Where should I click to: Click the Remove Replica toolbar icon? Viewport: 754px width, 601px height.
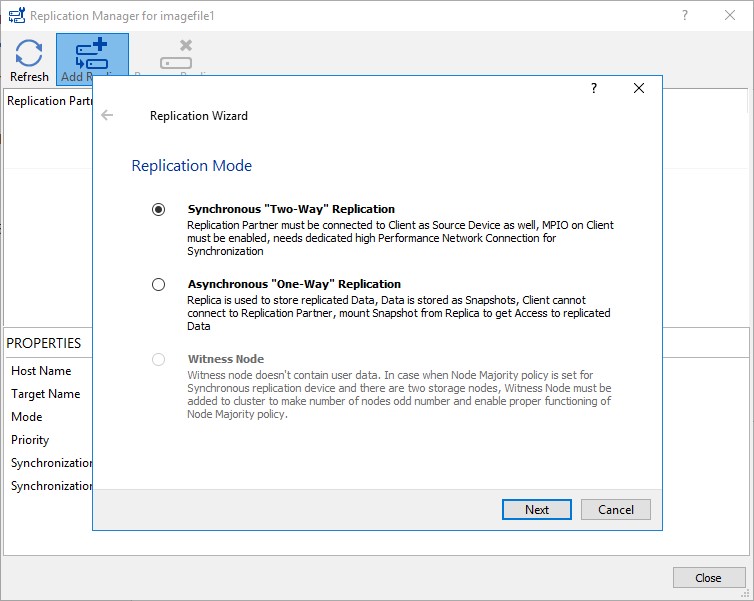coord(176,56)
